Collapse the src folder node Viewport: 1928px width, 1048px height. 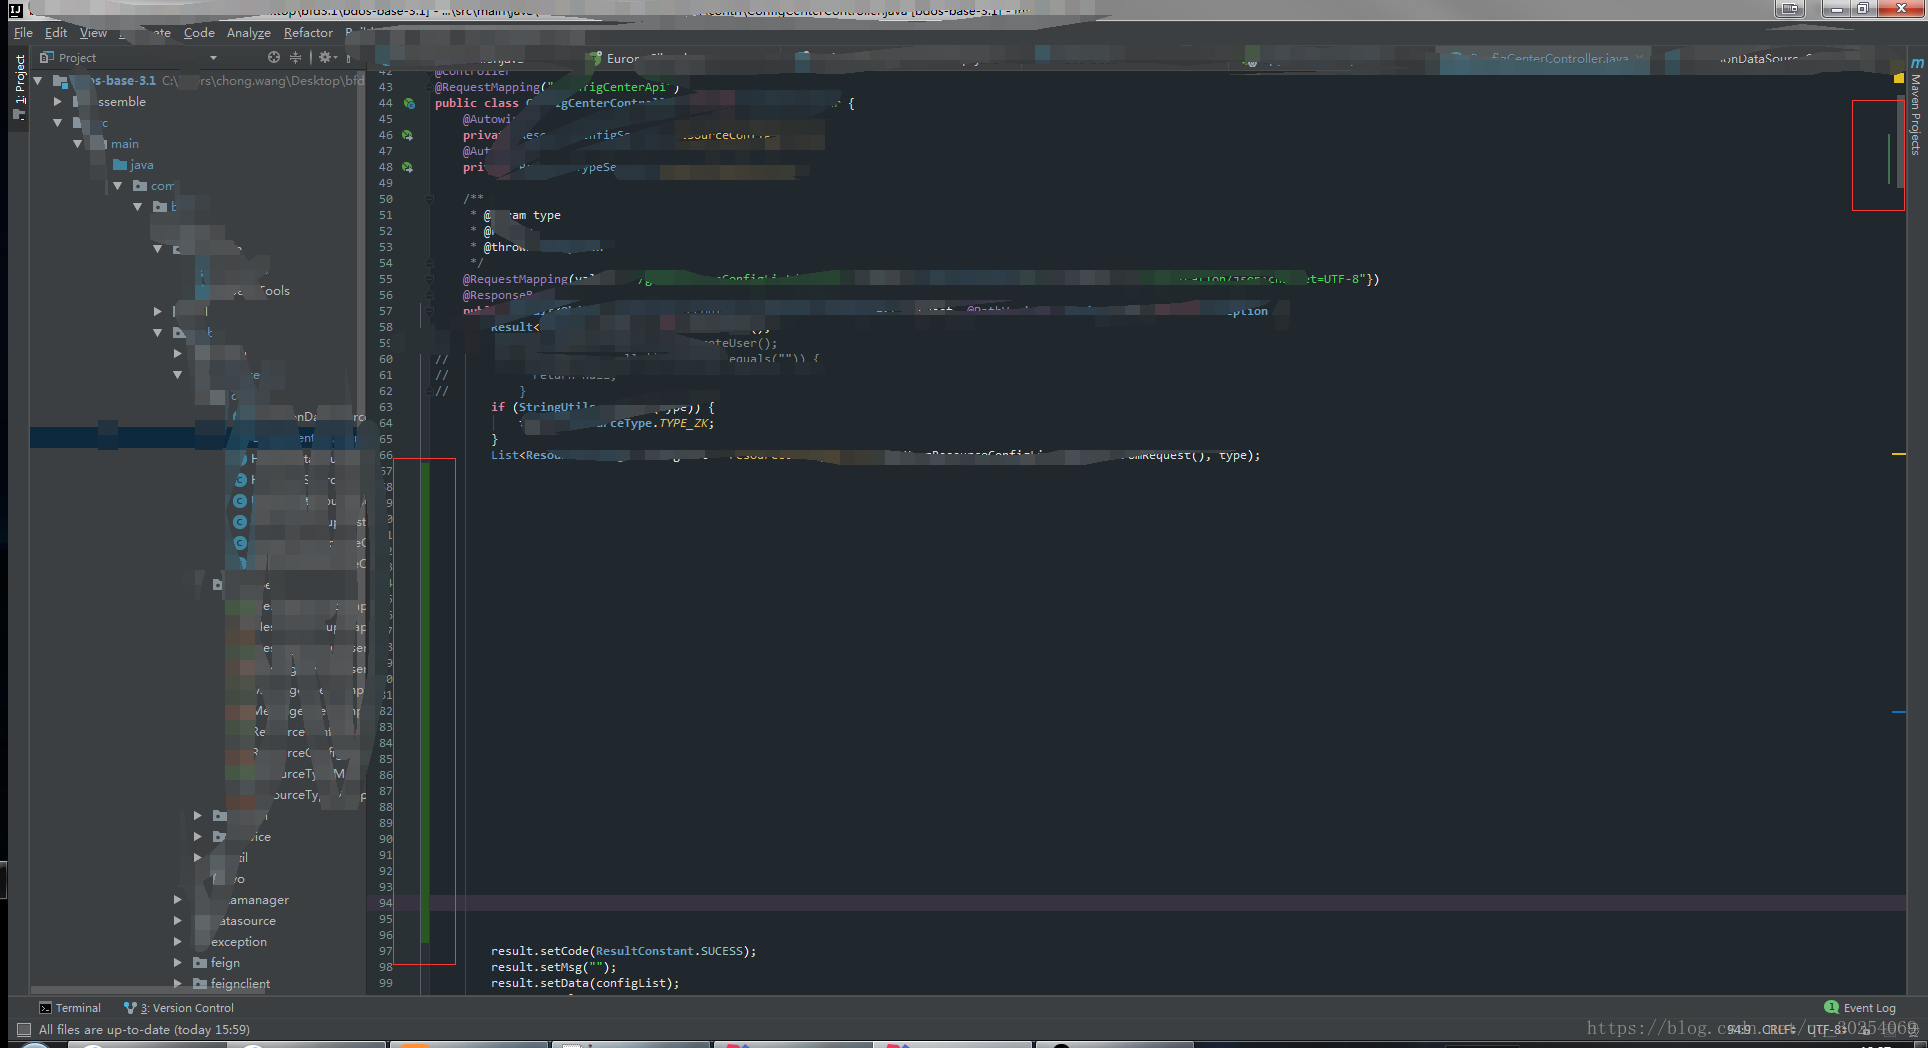point(58,123)
